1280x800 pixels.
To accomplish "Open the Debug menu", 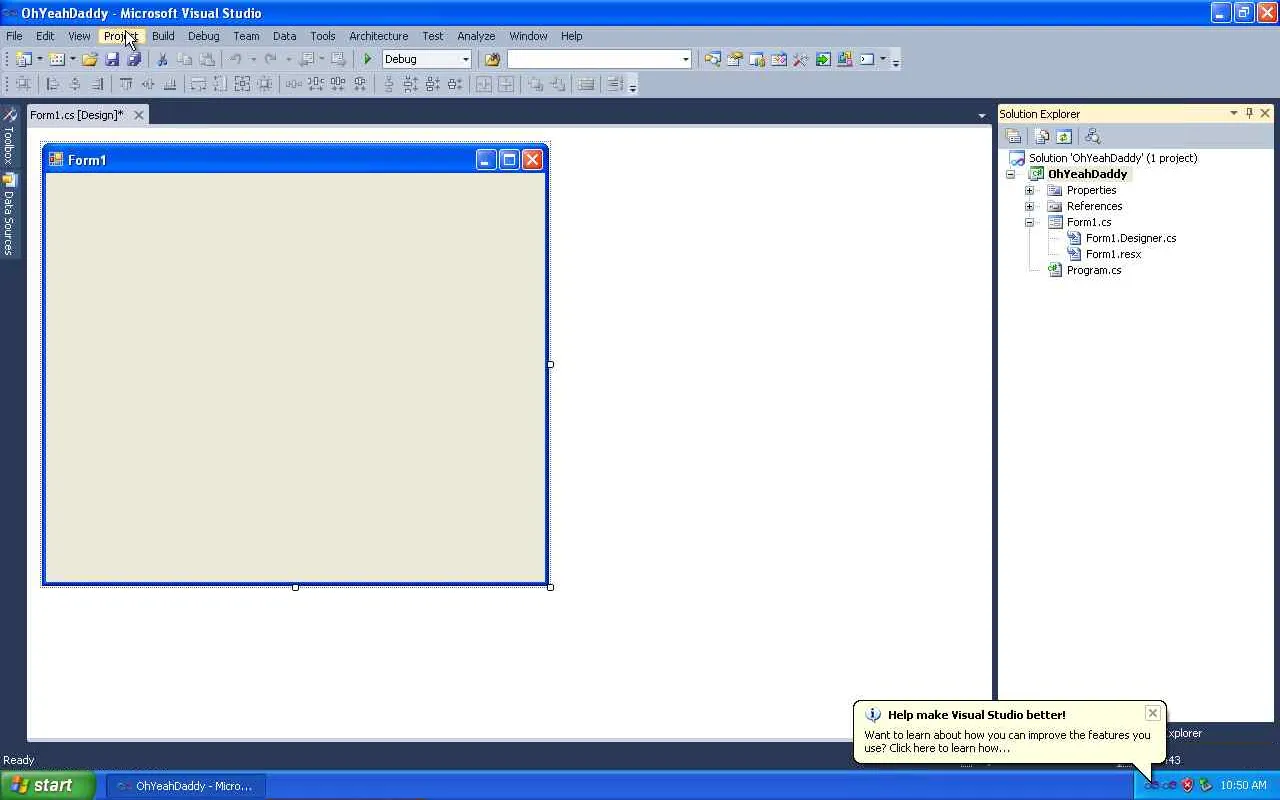I will pyautogui.click(x=203, y=36).
